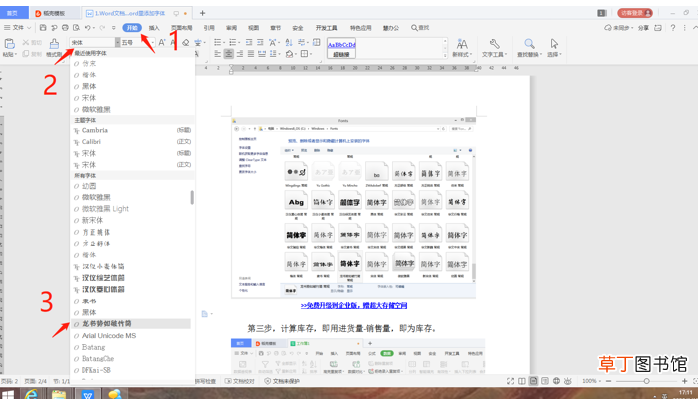Image resolution: width=698 pixels, height=399 pixels.
Task: Click the Align Right icon
Action: [240, 54]
